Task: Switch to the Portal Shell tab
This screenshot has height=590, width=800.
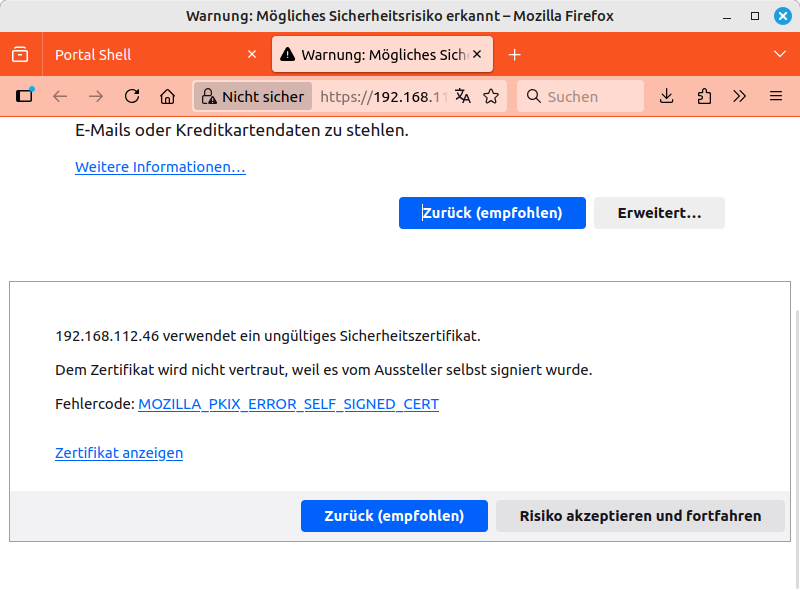Action: (140, 55)
